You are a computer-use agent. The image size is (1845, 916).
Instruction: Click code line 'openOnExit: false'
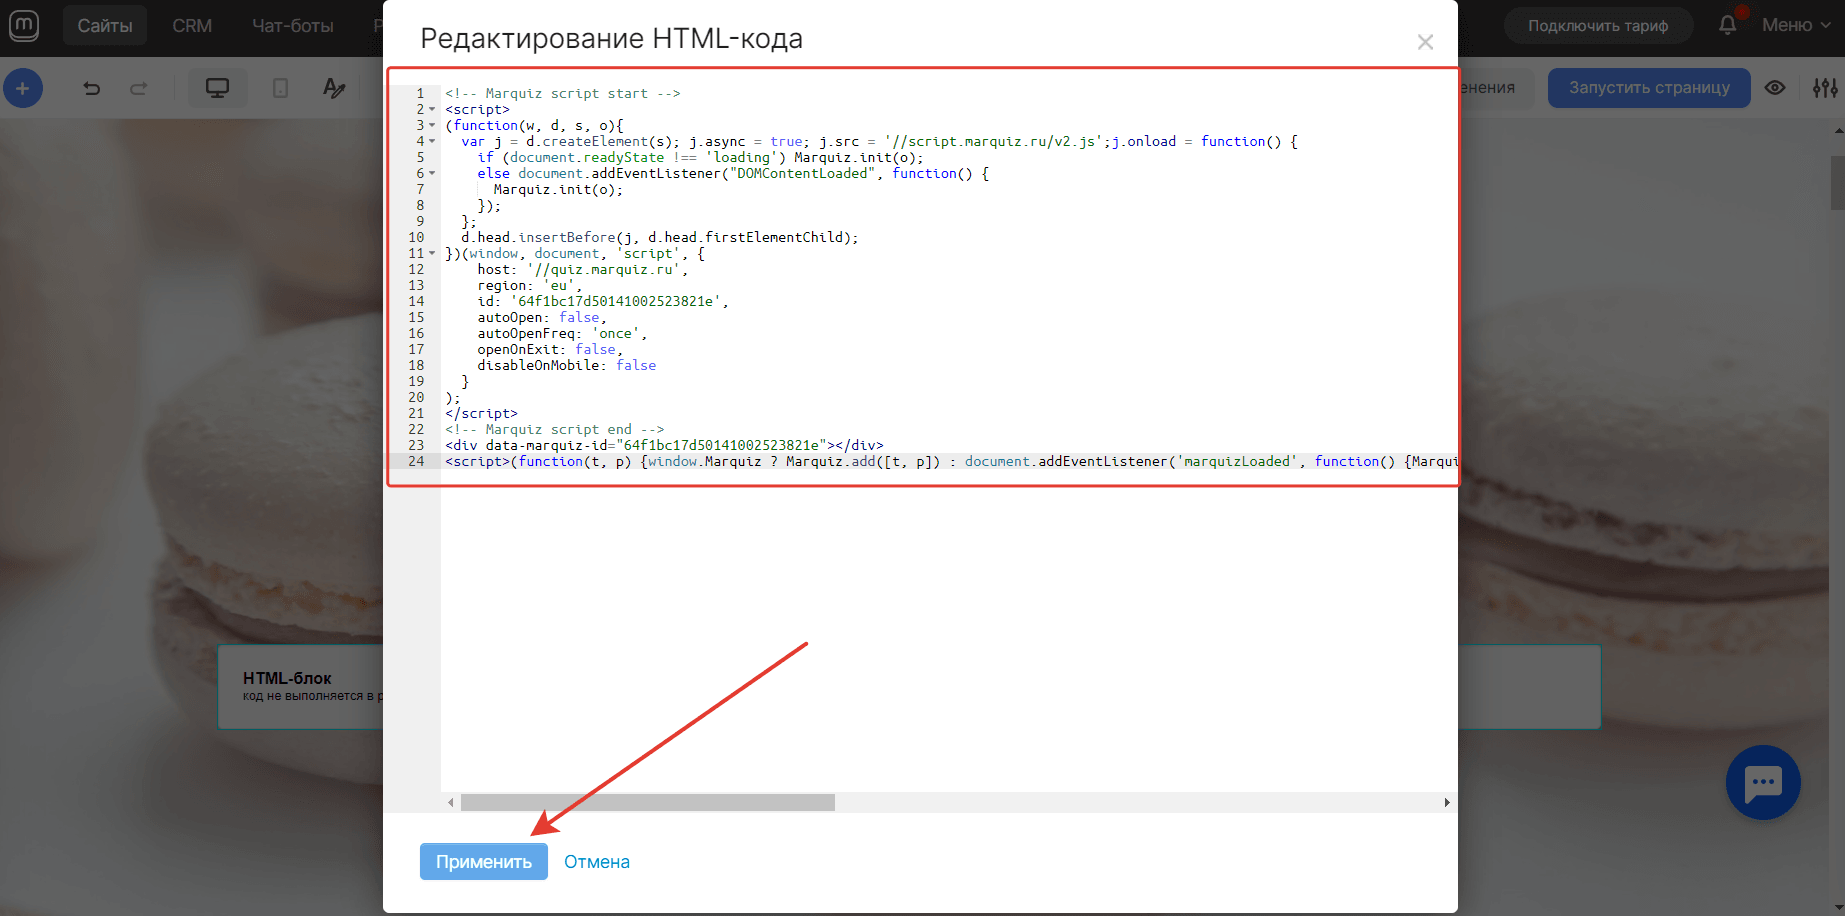pos(550,350)
